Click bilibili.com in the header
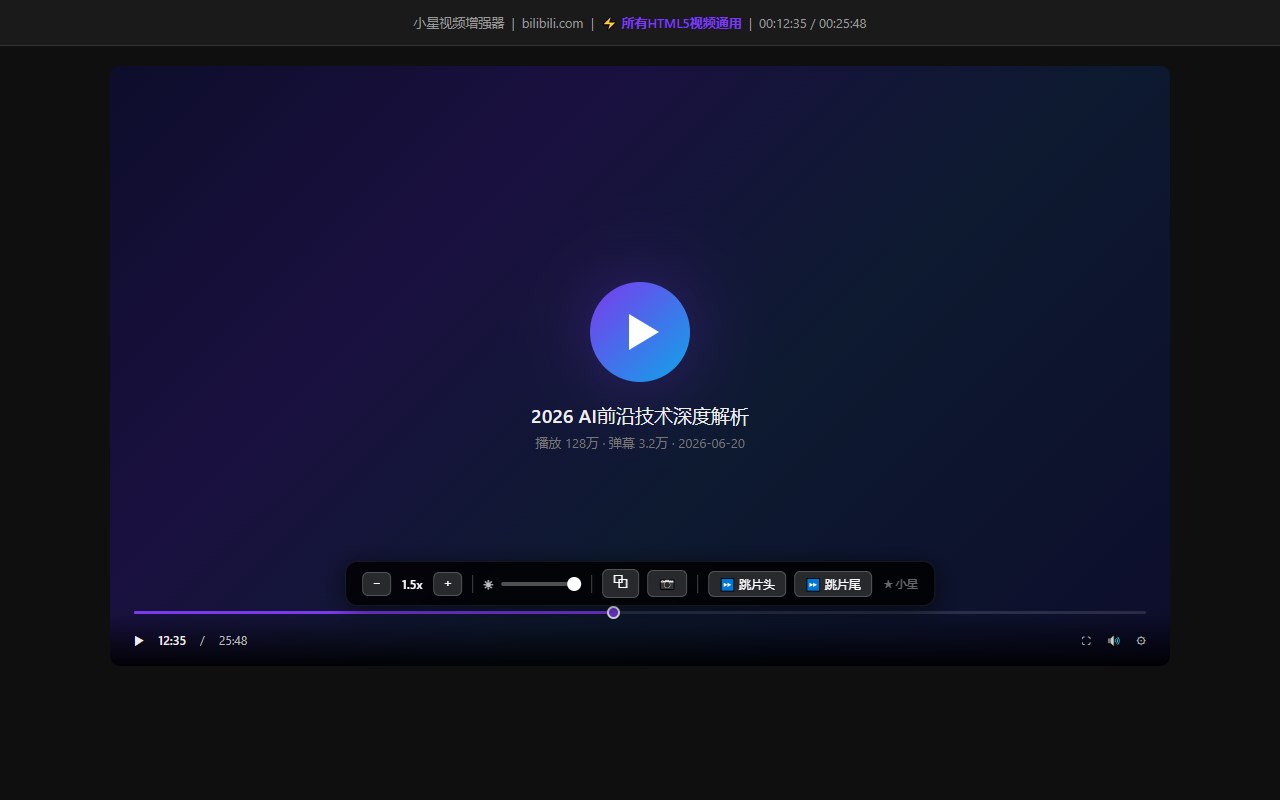Screen dimensions: 1280x800 [x=552, y=23]
